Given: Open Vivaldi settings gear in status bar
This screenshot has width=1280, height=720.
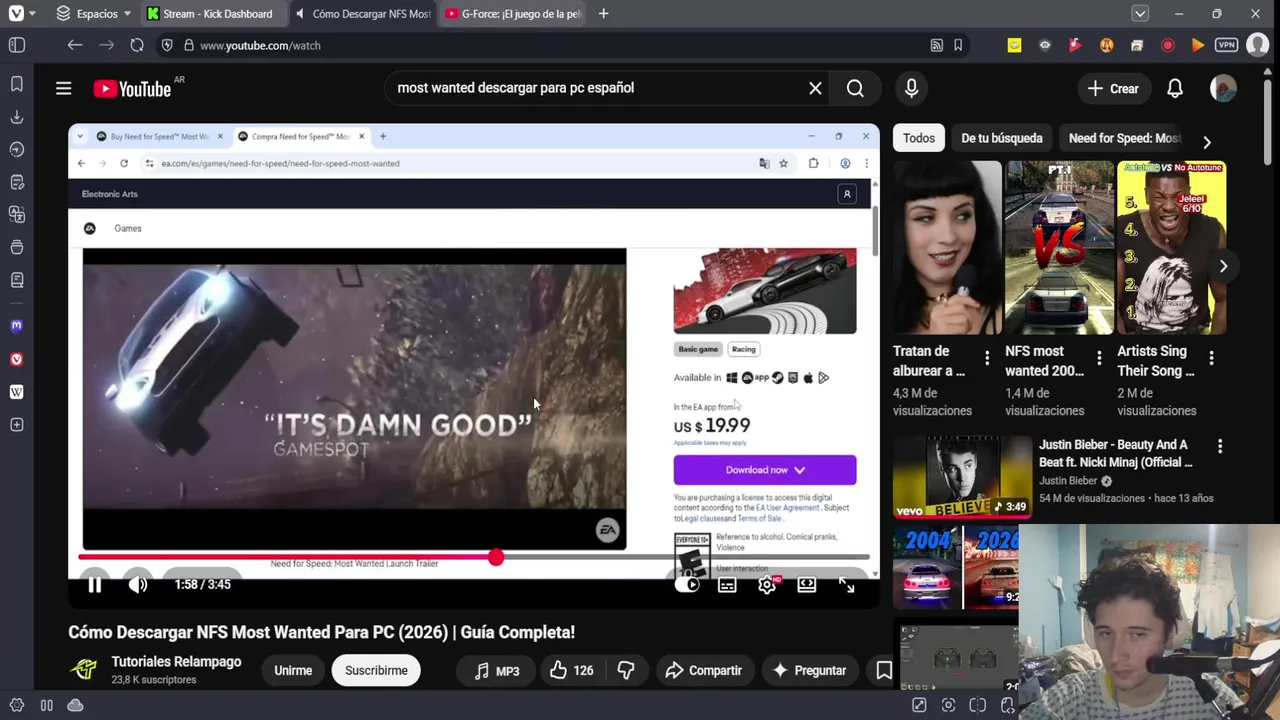Looking at the screenshot, I should (x=17, y=705).
